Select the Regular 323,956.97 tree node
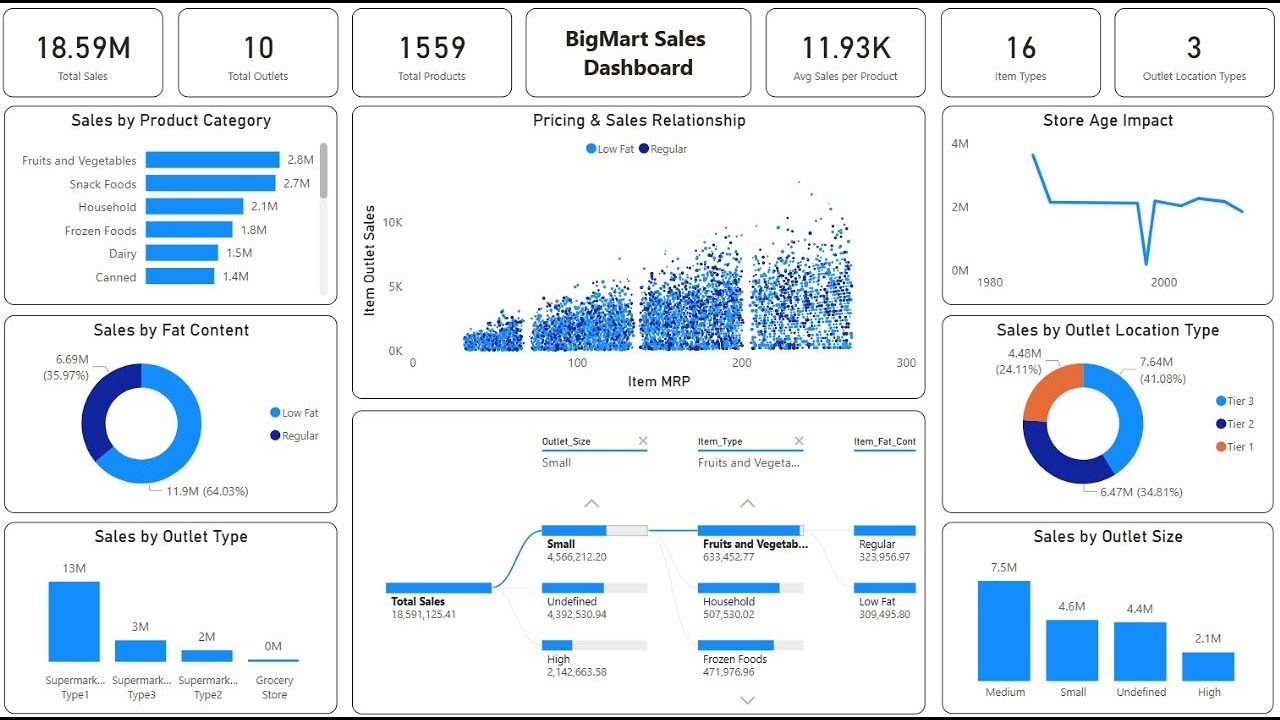Viewport: 1280px width, 720px height. (884, 530)
